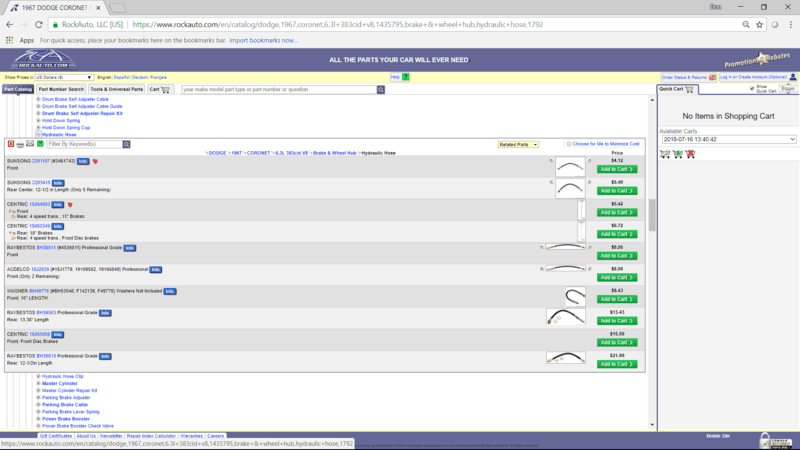The height and width of the screenshot is (450, 800).
Task: Open the Available Carts date dropdown
Action: (729, 139)
